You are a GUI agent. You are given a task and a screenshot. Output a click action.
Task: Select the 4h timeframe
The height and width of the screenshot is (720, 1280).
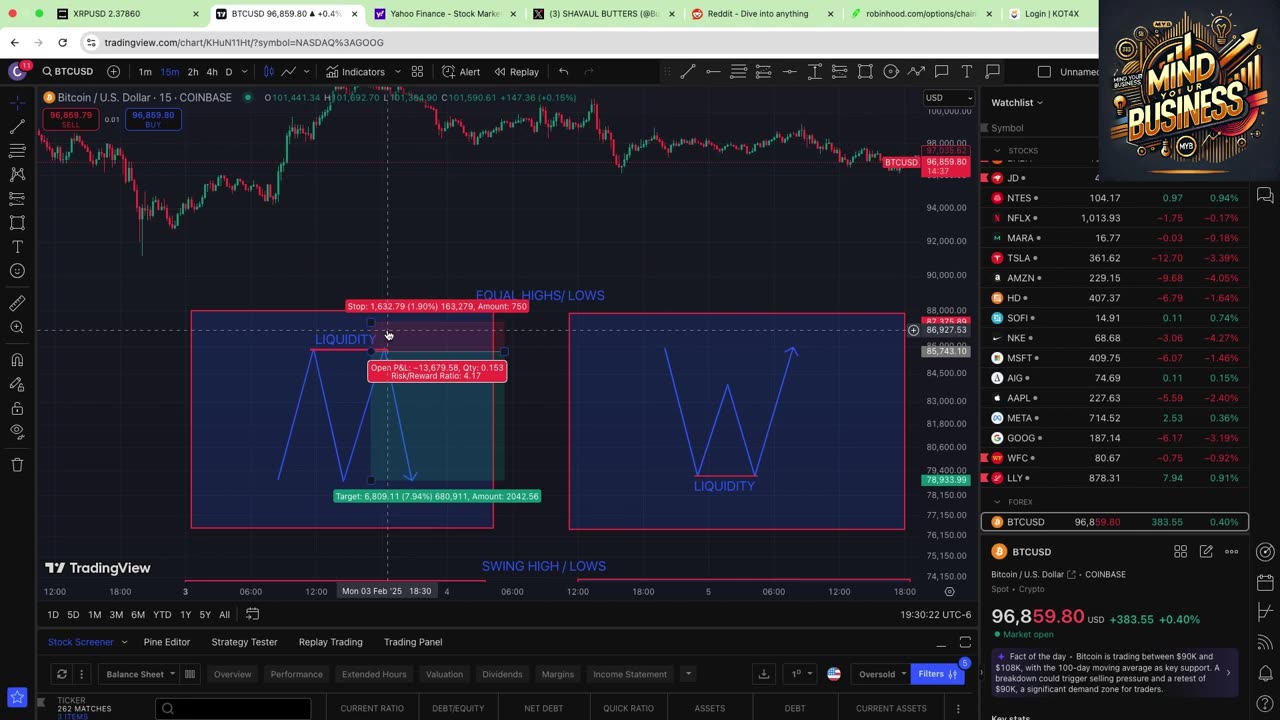tap(211, 72)
